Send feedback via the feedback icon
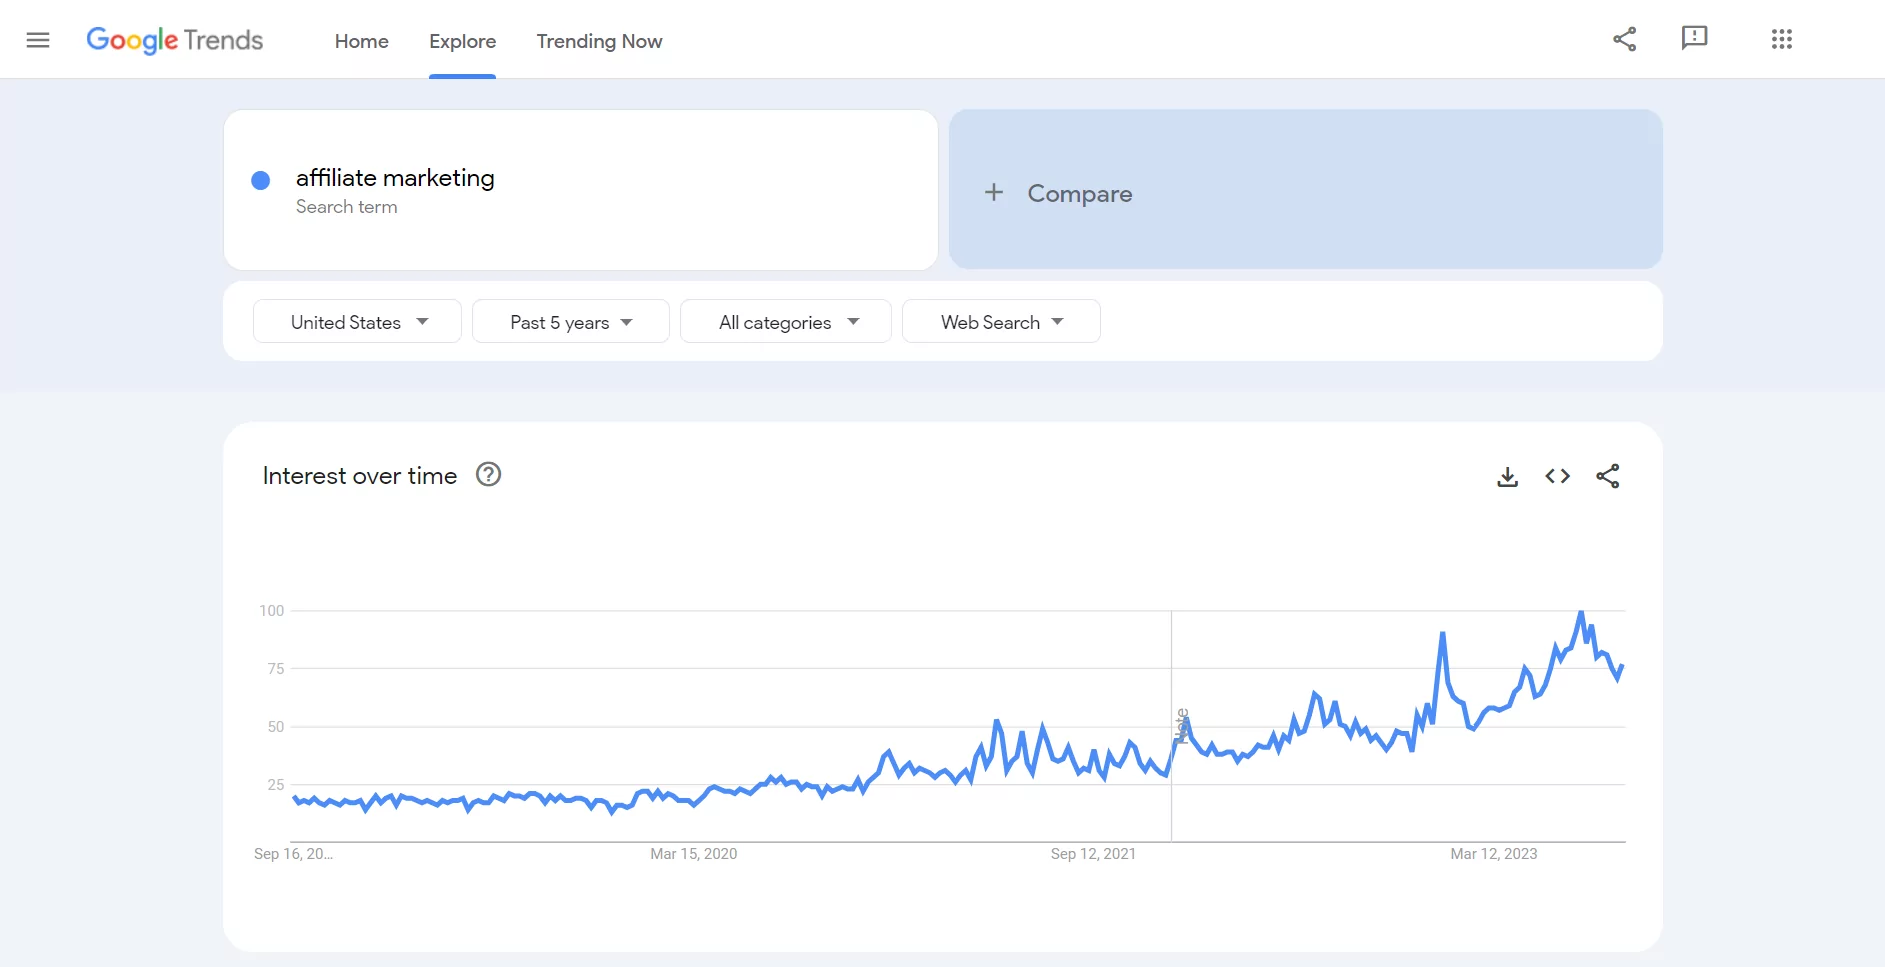The image size is (1885, 967). point(1694,38)
